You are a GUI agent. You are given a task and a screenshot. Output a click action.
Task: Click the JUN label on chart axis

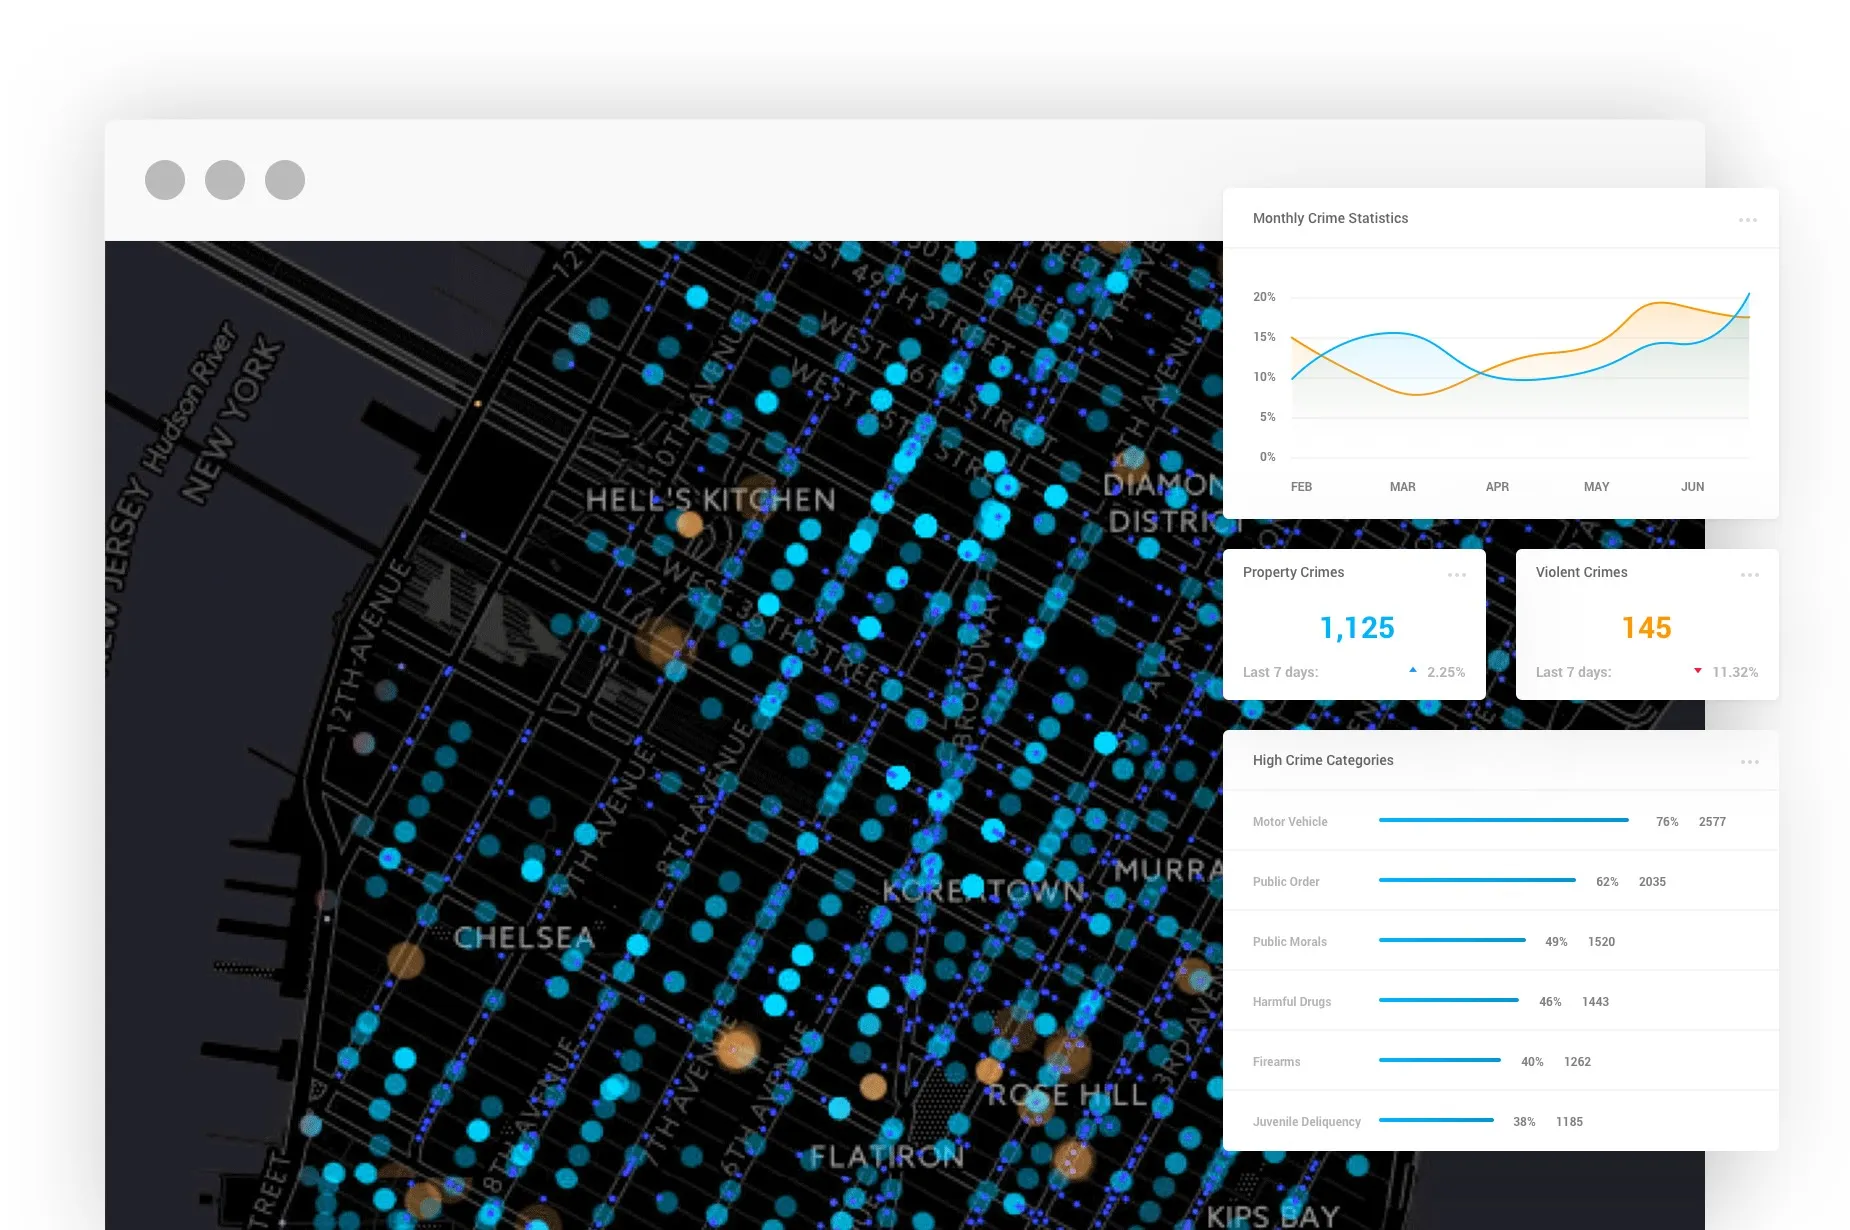1692,487
